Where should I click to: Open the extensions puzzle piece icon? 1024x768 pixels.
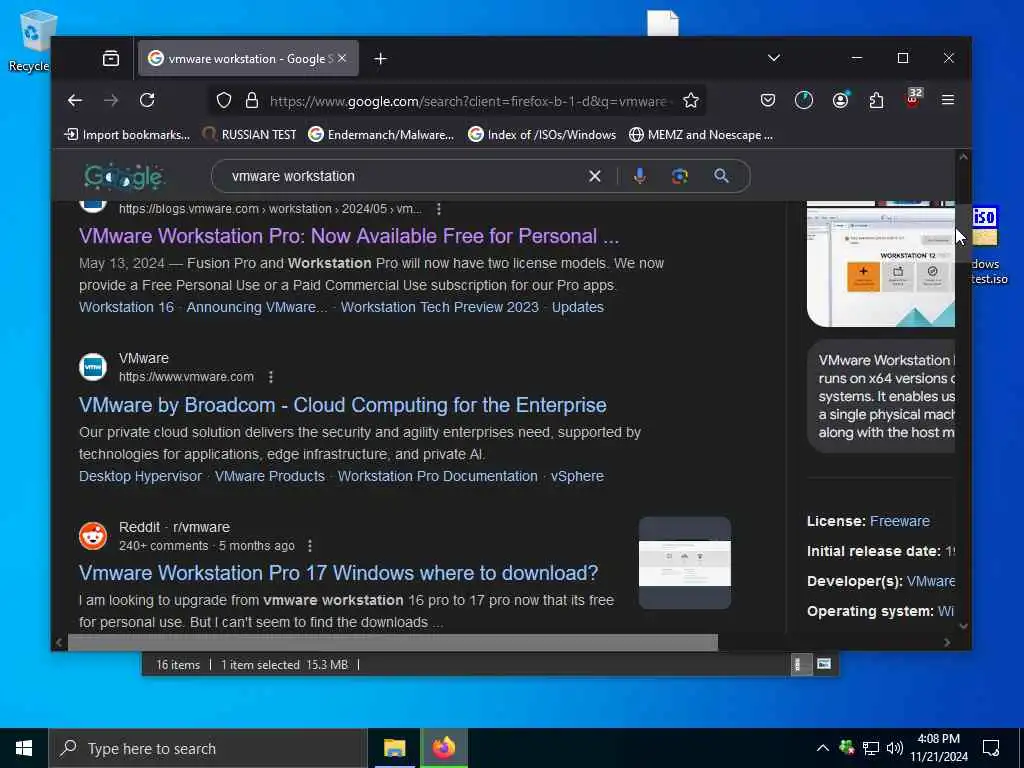click(x=876, y=100)
